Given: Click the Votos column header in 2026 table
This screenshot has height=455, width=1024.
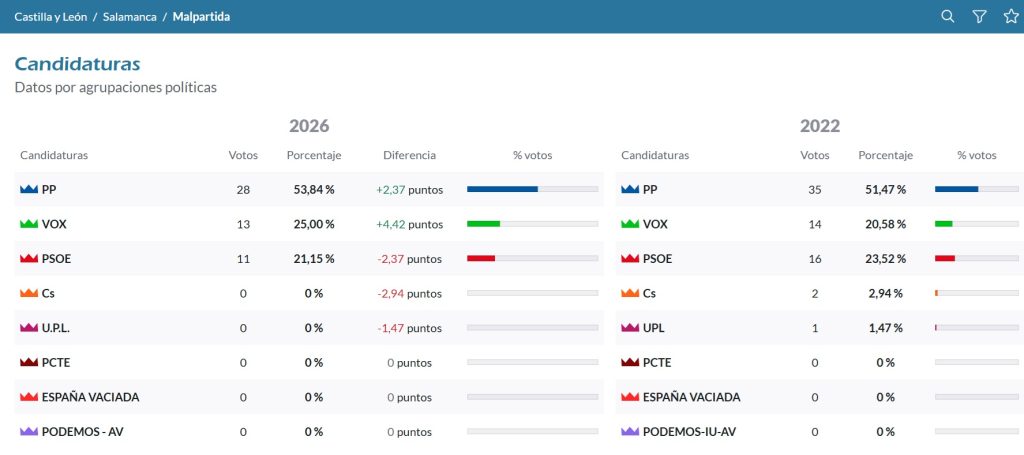Looking at the screenshot, I should (x=243, y=155).
